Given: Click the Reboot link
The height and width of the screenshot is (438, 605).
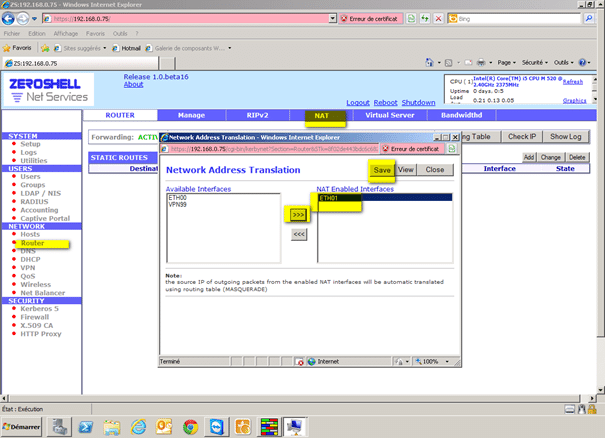Looking at the screenshot, I should click(x=385, y=103).
